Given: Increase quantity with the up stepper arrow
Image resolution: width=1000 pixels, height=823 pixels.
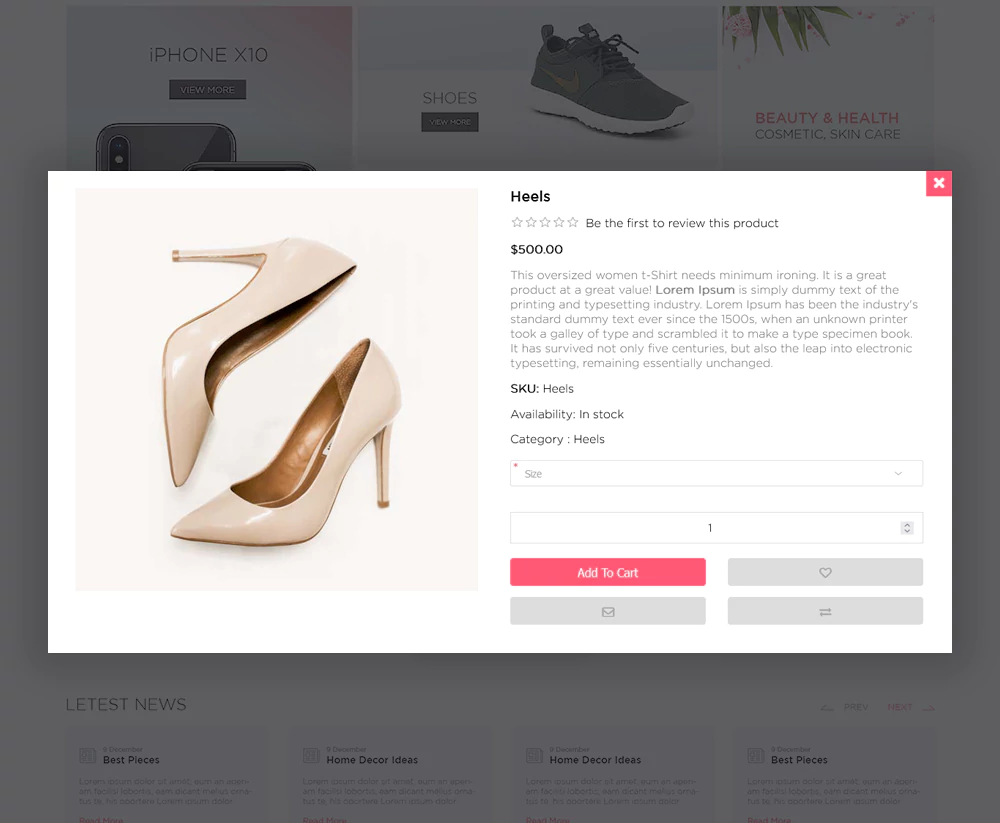Looking at the screenshot, I should pos(907,524).
